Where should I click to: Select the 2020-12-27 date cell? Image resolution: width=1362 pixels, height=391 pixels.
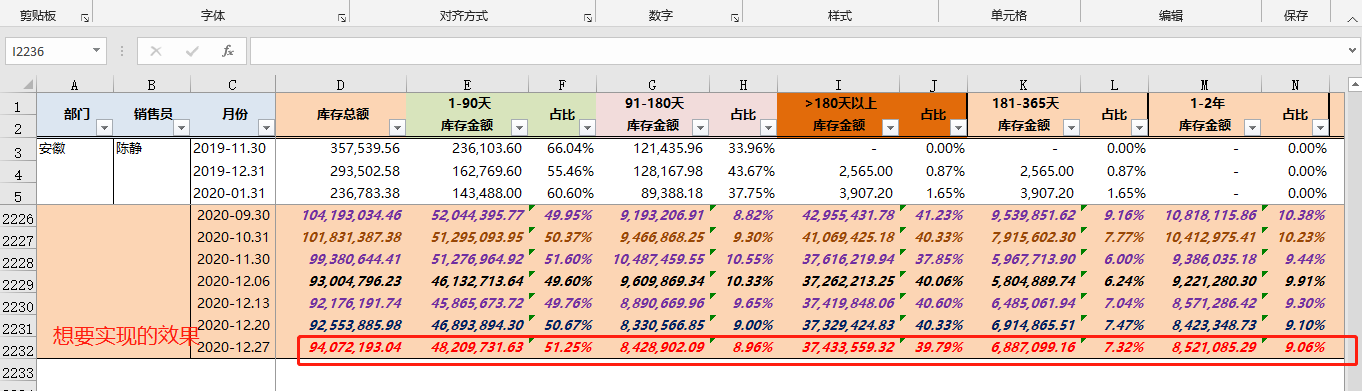point(234,347)
